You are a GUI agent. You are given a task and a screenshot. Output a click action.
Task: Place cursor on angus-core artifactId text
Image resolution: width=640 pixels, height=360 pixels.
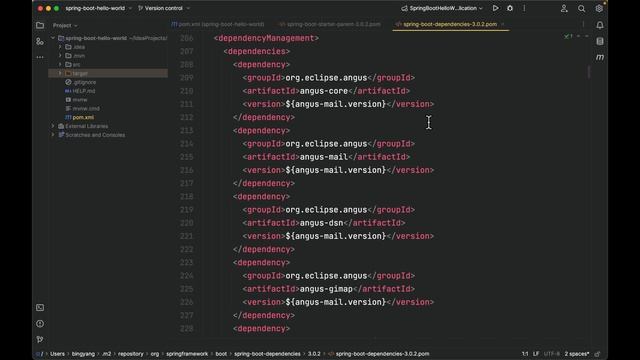324,91
